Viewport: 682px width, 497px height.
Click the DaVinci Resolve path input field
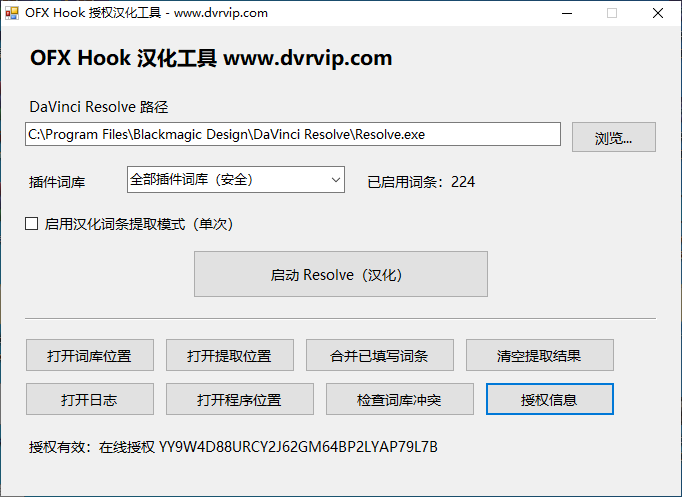pyautogui.click(x=293, y=134)
